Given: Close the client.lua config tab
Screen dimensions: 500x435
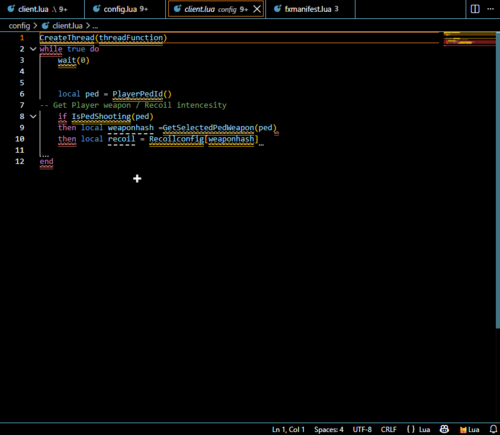Looking at the screenshot, I should pos(257,9).
